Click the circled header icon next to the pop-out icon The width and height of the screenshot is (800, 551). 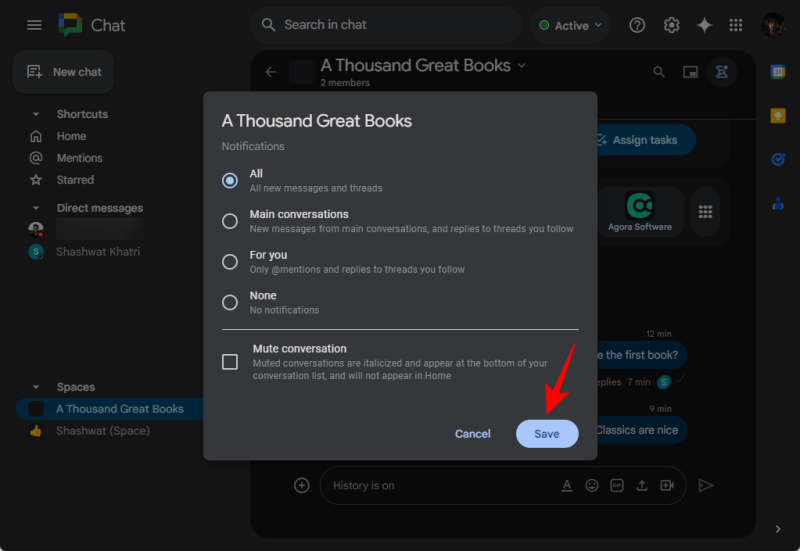pyautogui.click(x=721, y=72)
